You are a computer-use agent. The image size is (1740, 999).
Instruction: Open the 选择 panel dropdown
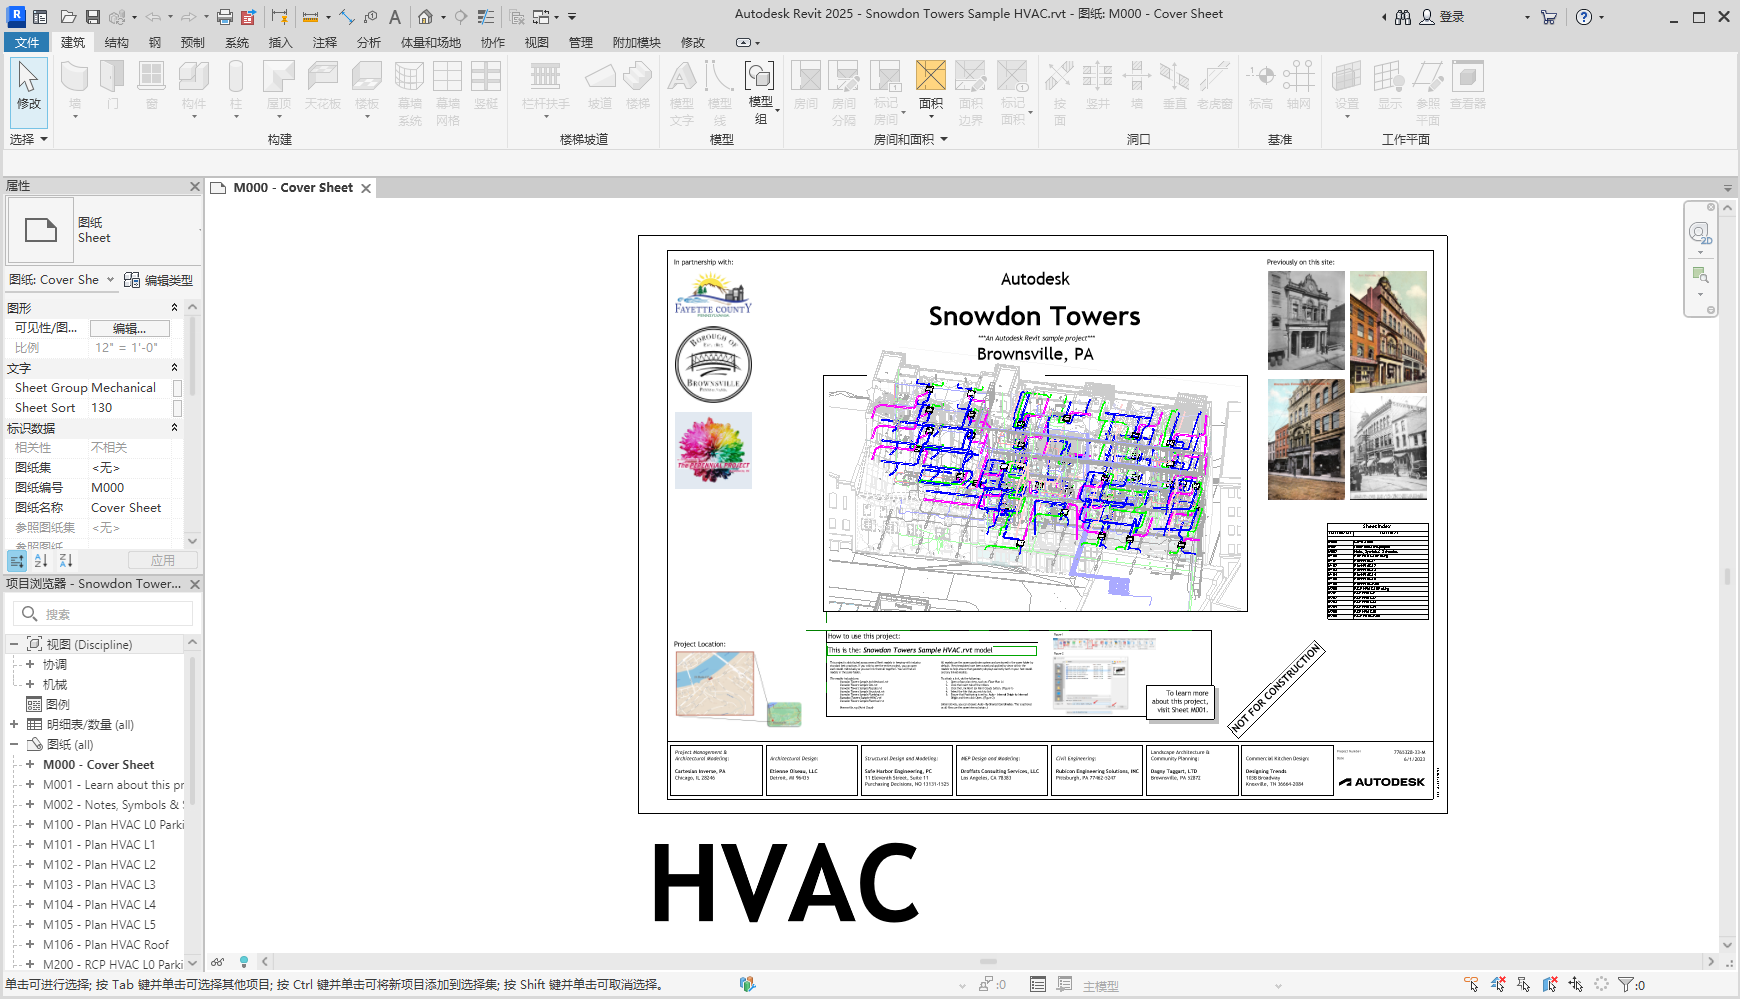click(x=28, y=140)
